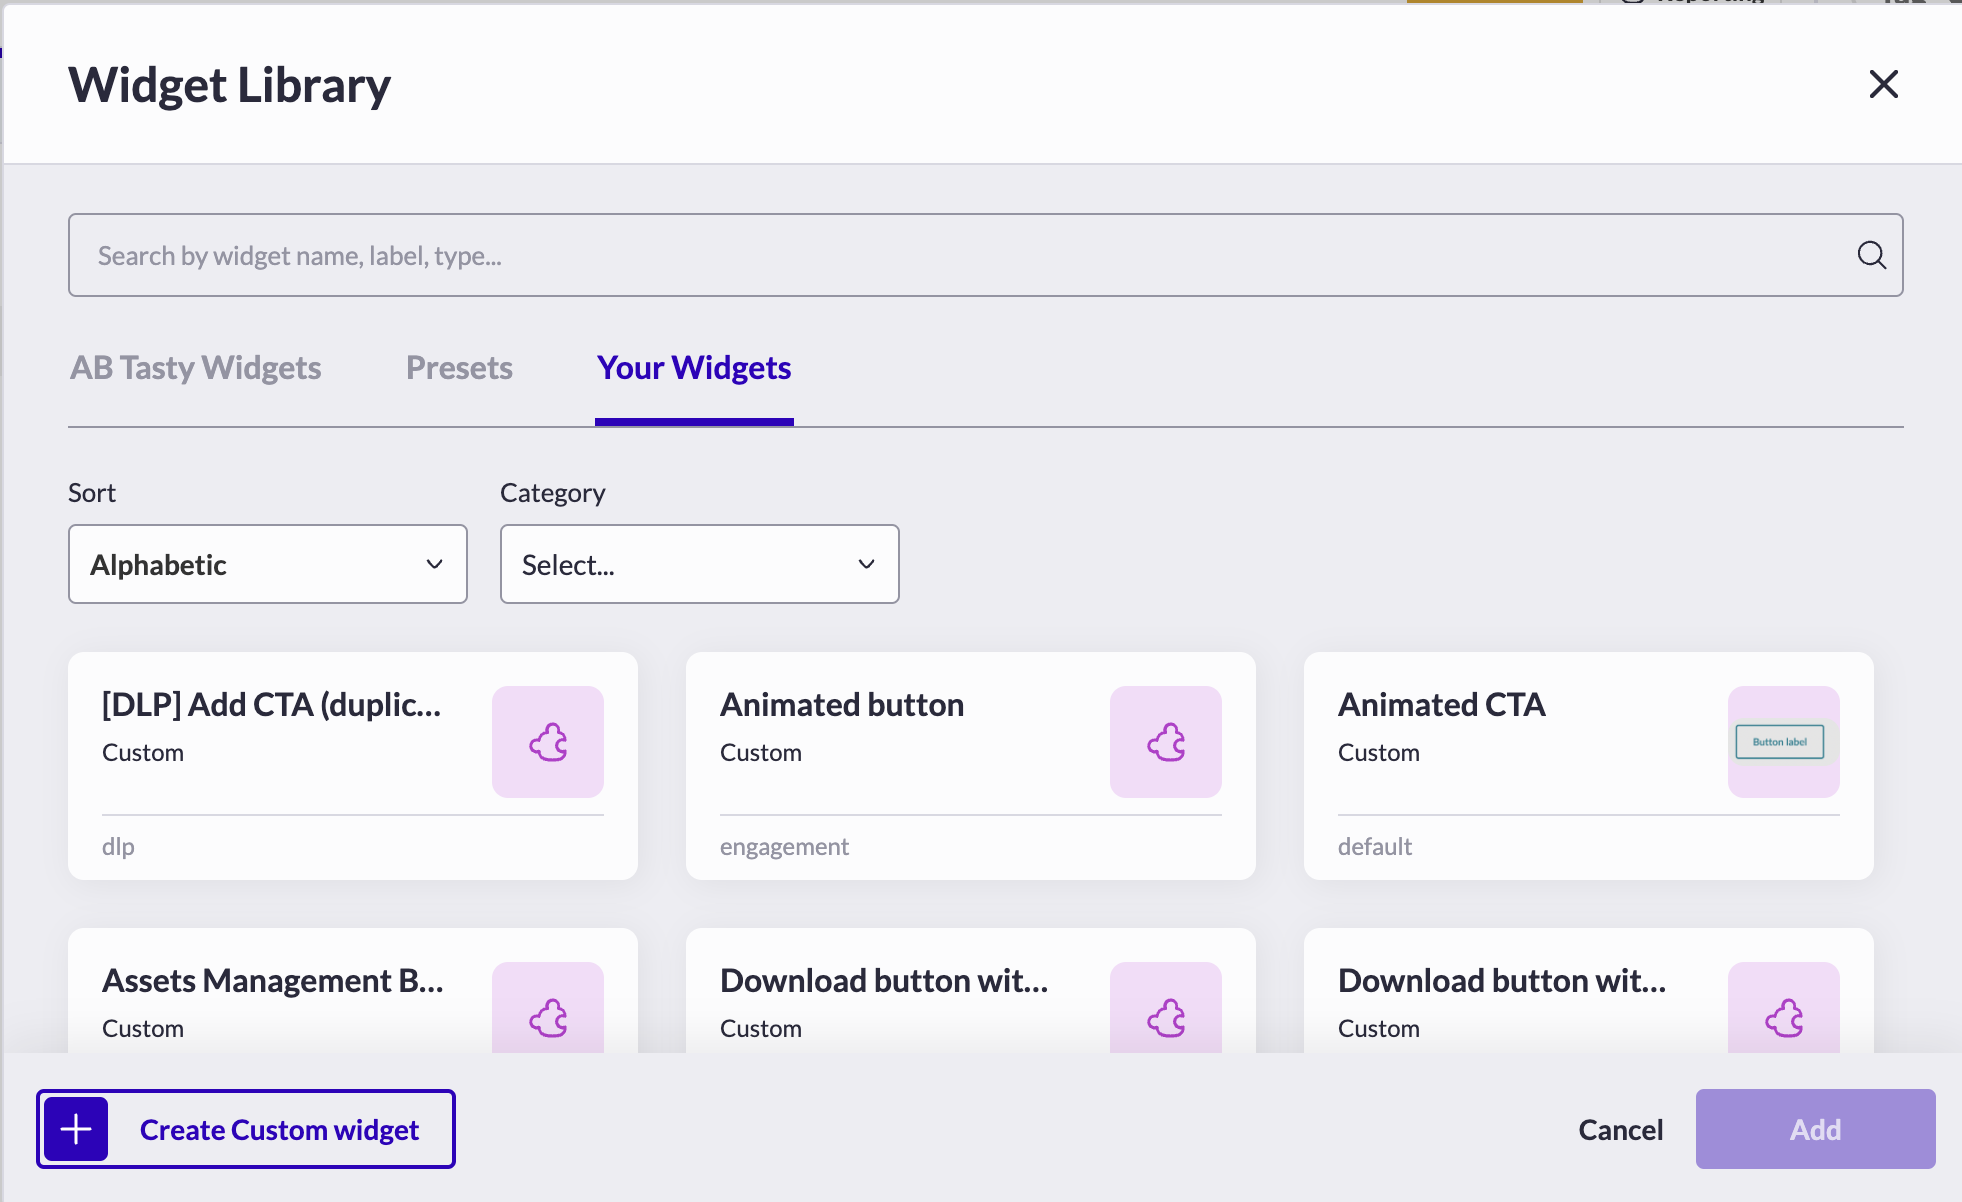This screenshot has width=1962, height=1202.
Task: Select the [DLP] Add CTA widget title
Action: coord(272,705)
